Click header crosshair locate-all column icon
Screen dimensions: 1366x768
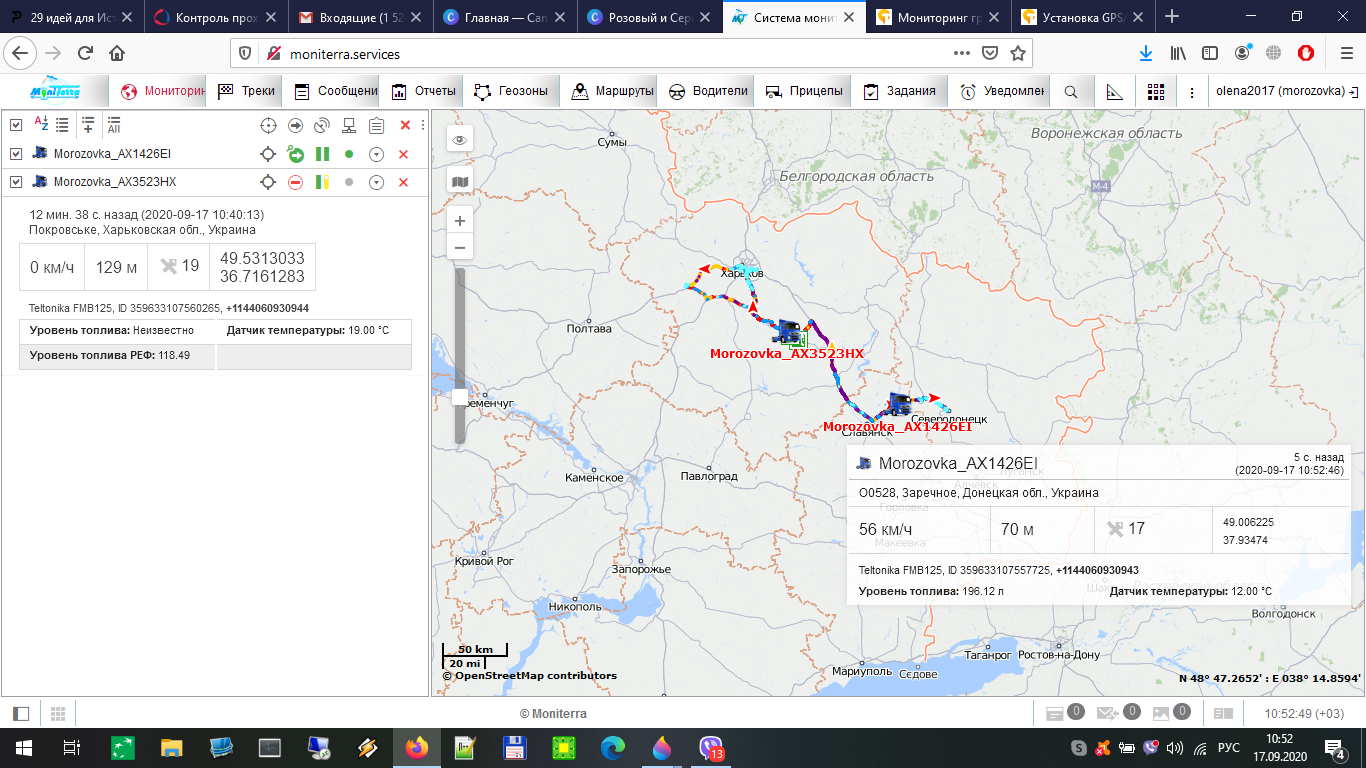268,125
